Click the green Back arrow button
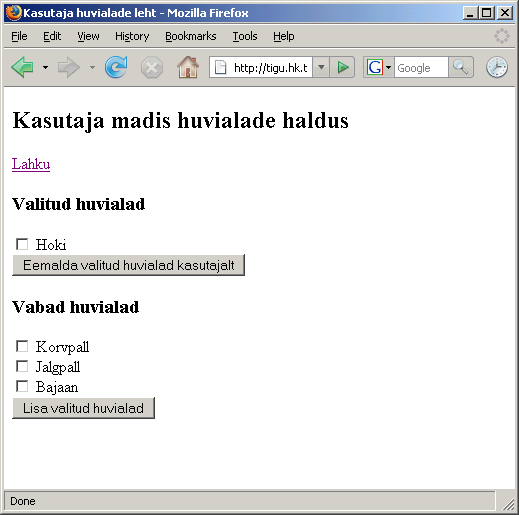 (23, 67)
